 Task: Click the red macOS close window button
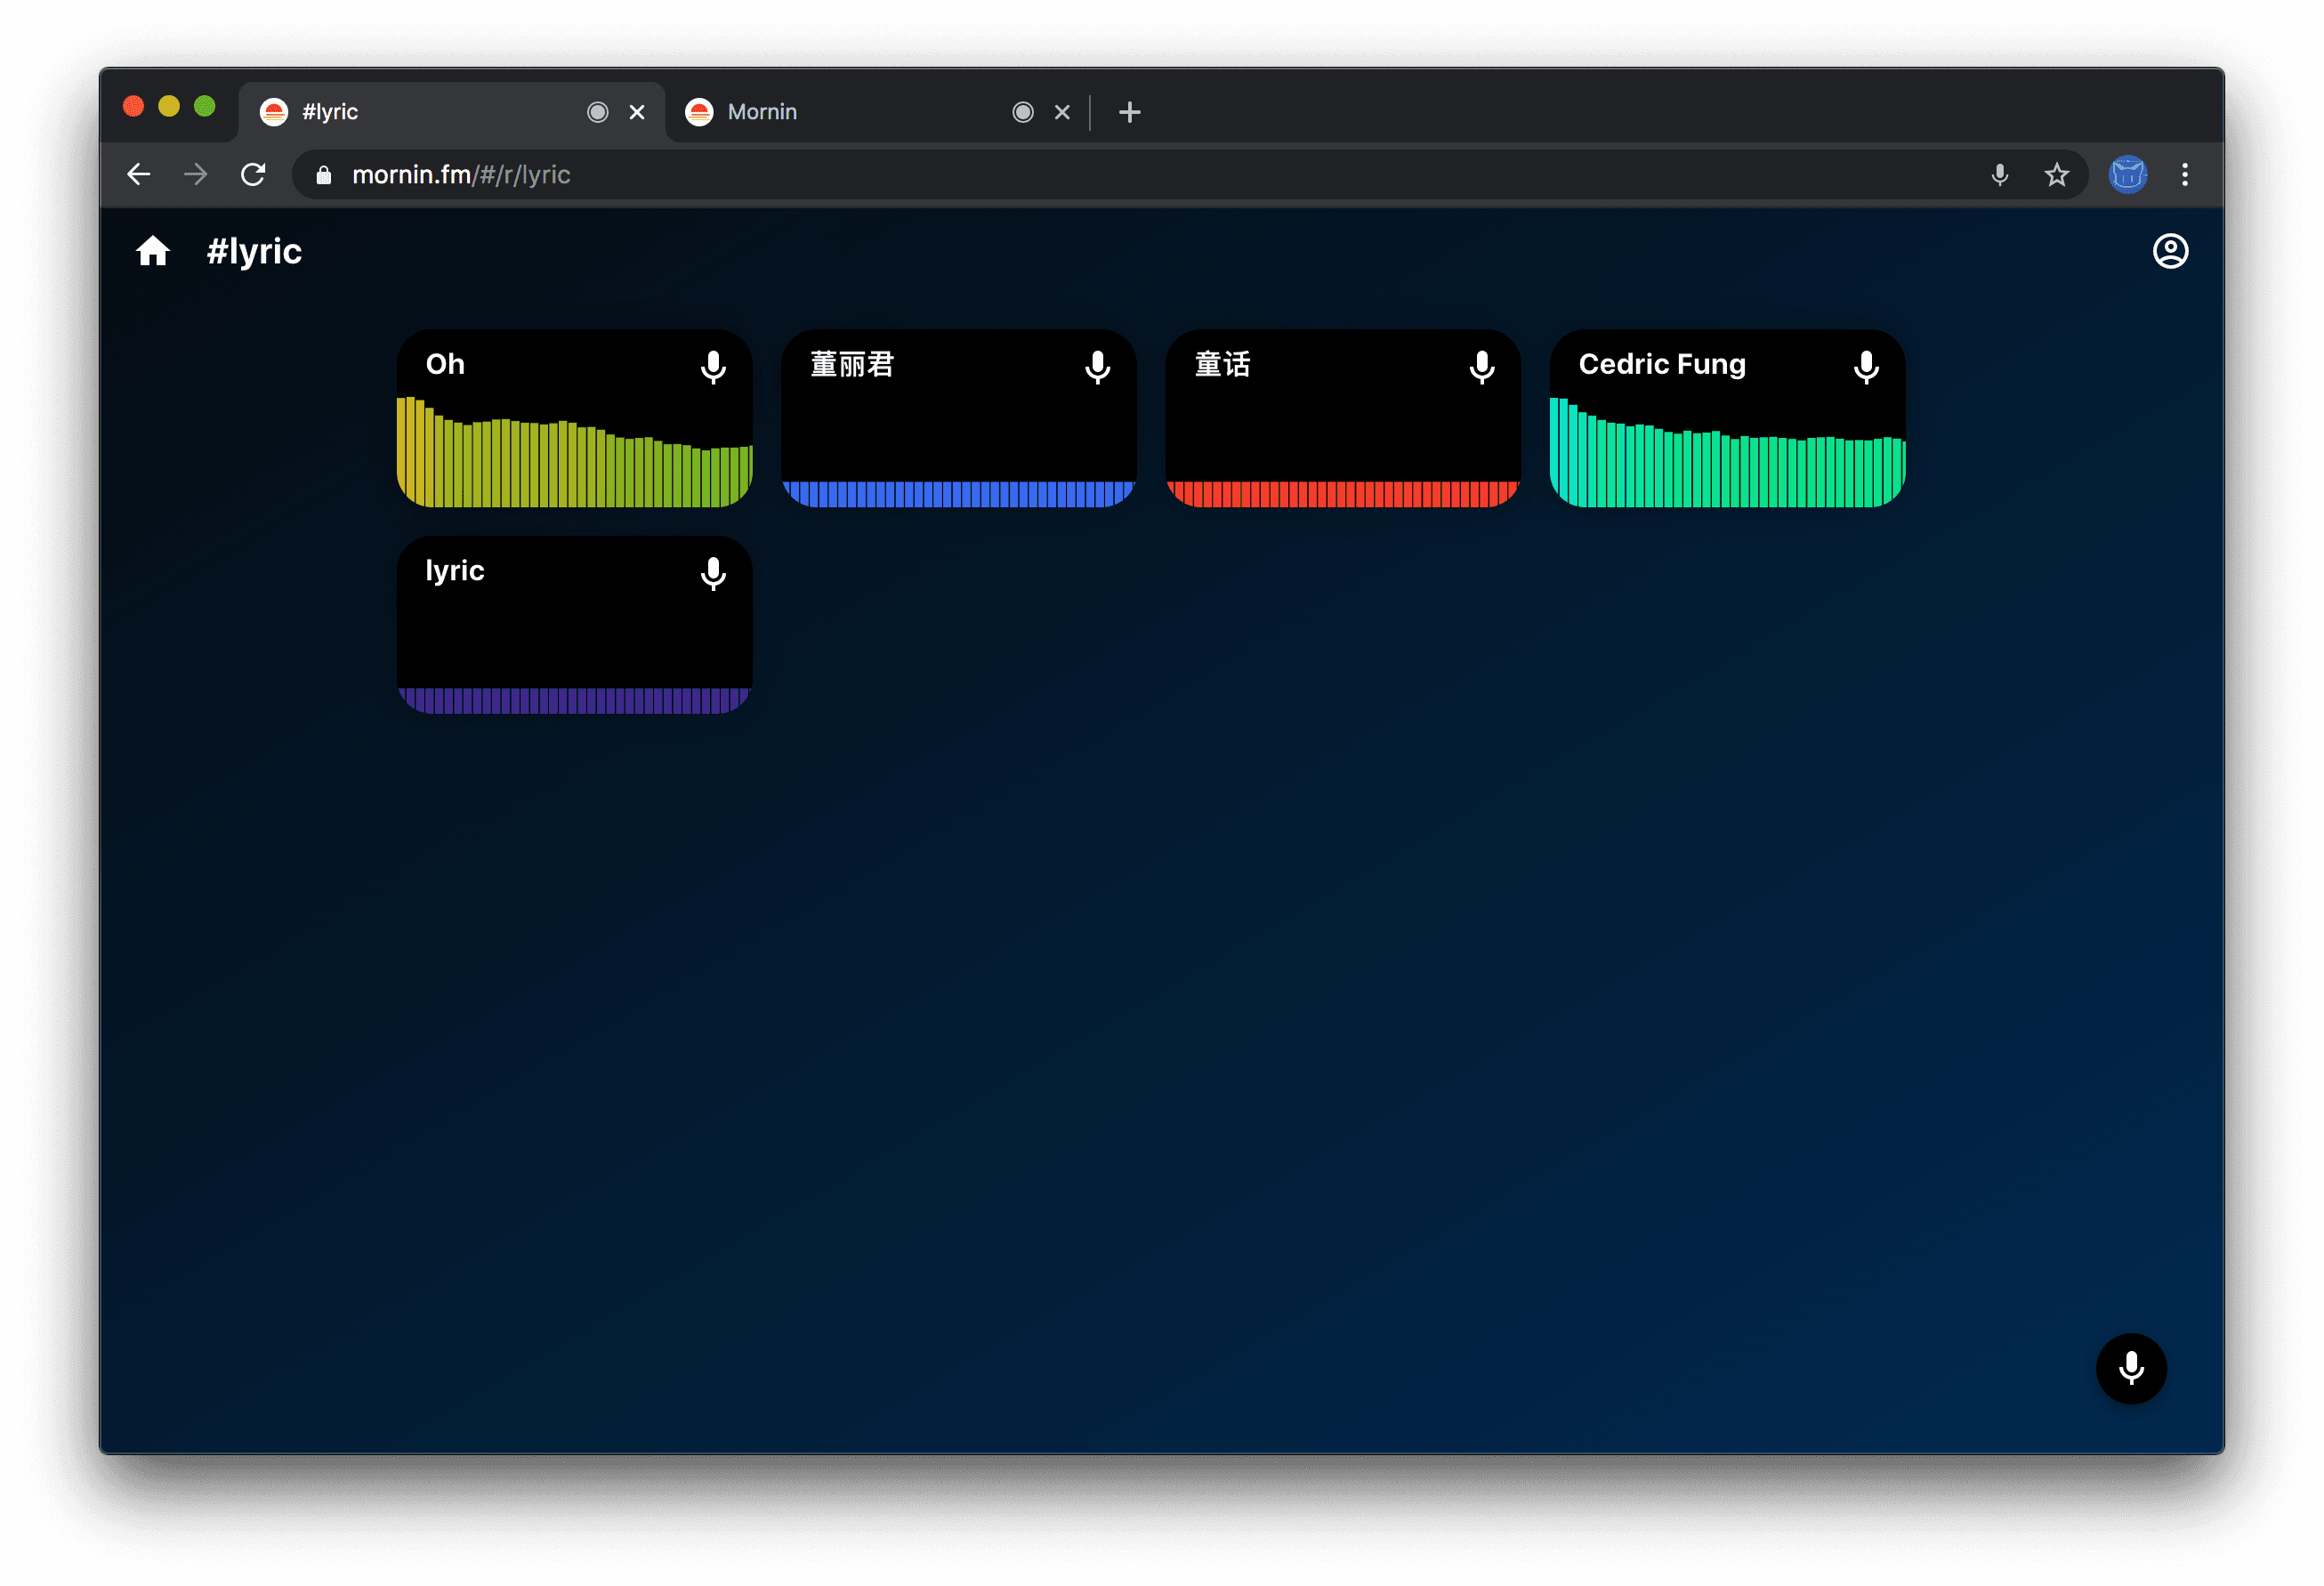pyautogui.click(x=133, y=106)
